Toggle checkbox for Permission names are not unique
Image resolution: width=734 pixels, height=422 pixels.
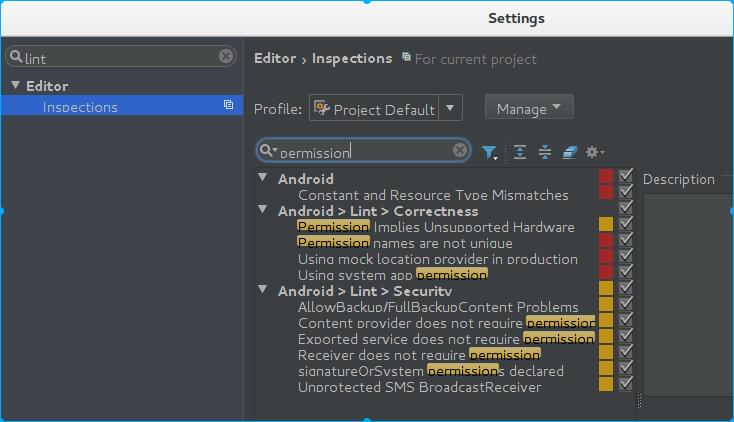[626, 241]
